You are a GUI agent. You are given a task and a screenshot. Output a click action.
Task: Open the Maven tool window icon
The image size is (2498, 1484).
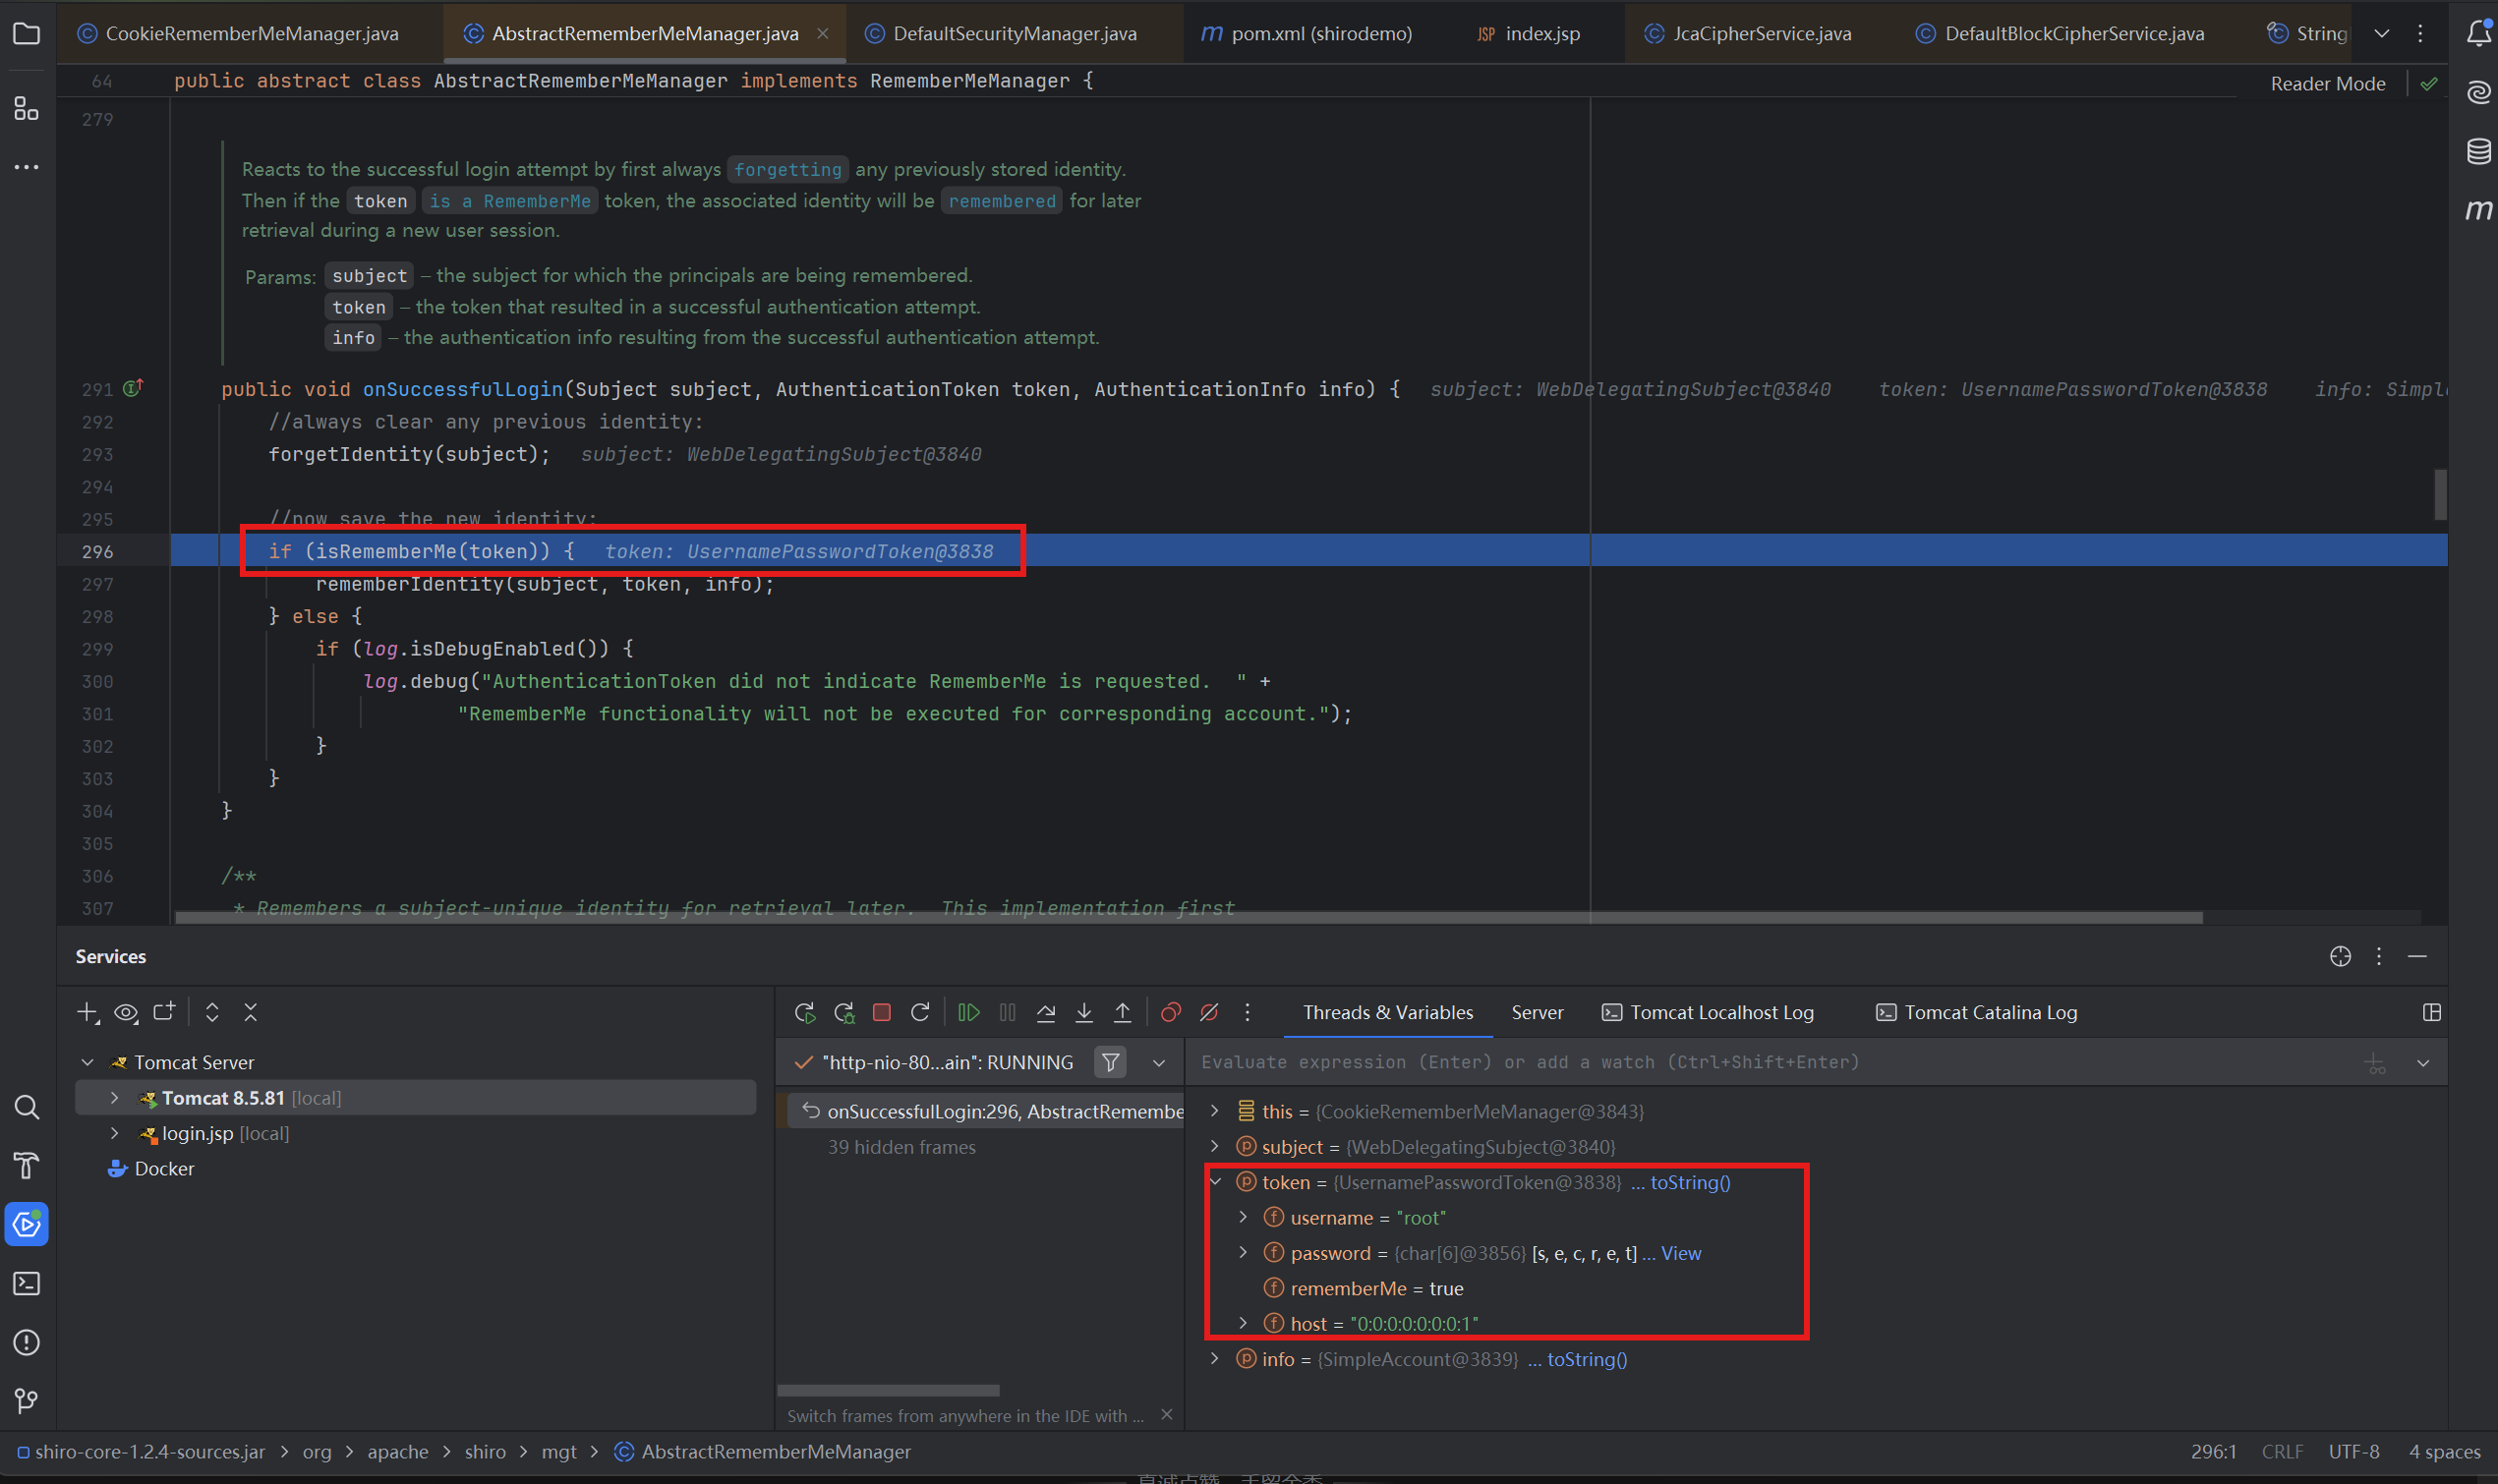(x=2478, y=209)
